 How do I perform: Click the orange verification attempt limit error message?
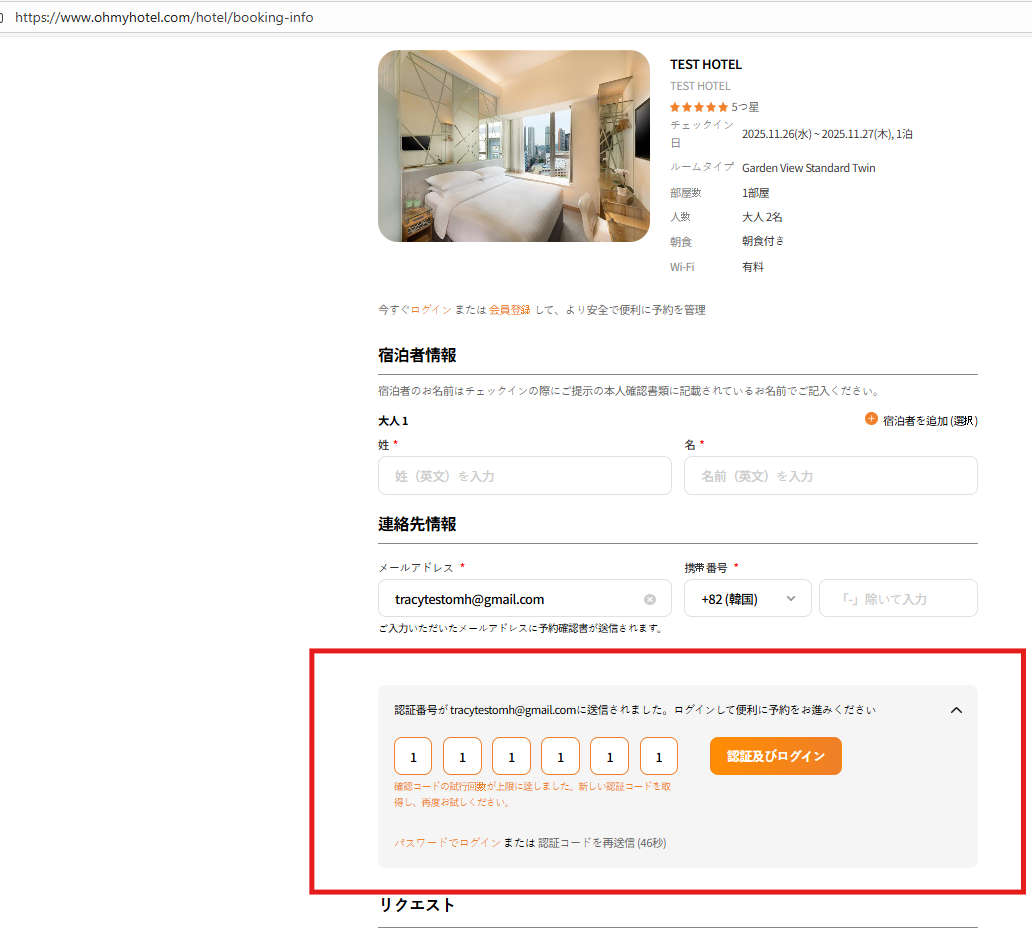532,794
